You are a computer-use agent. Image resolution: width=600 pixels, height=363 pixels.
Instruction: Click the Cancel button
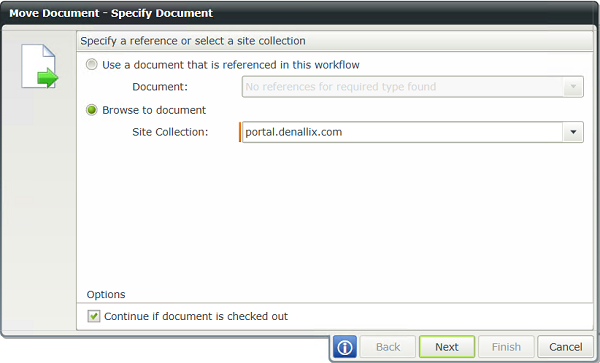[x=566, y=347]
